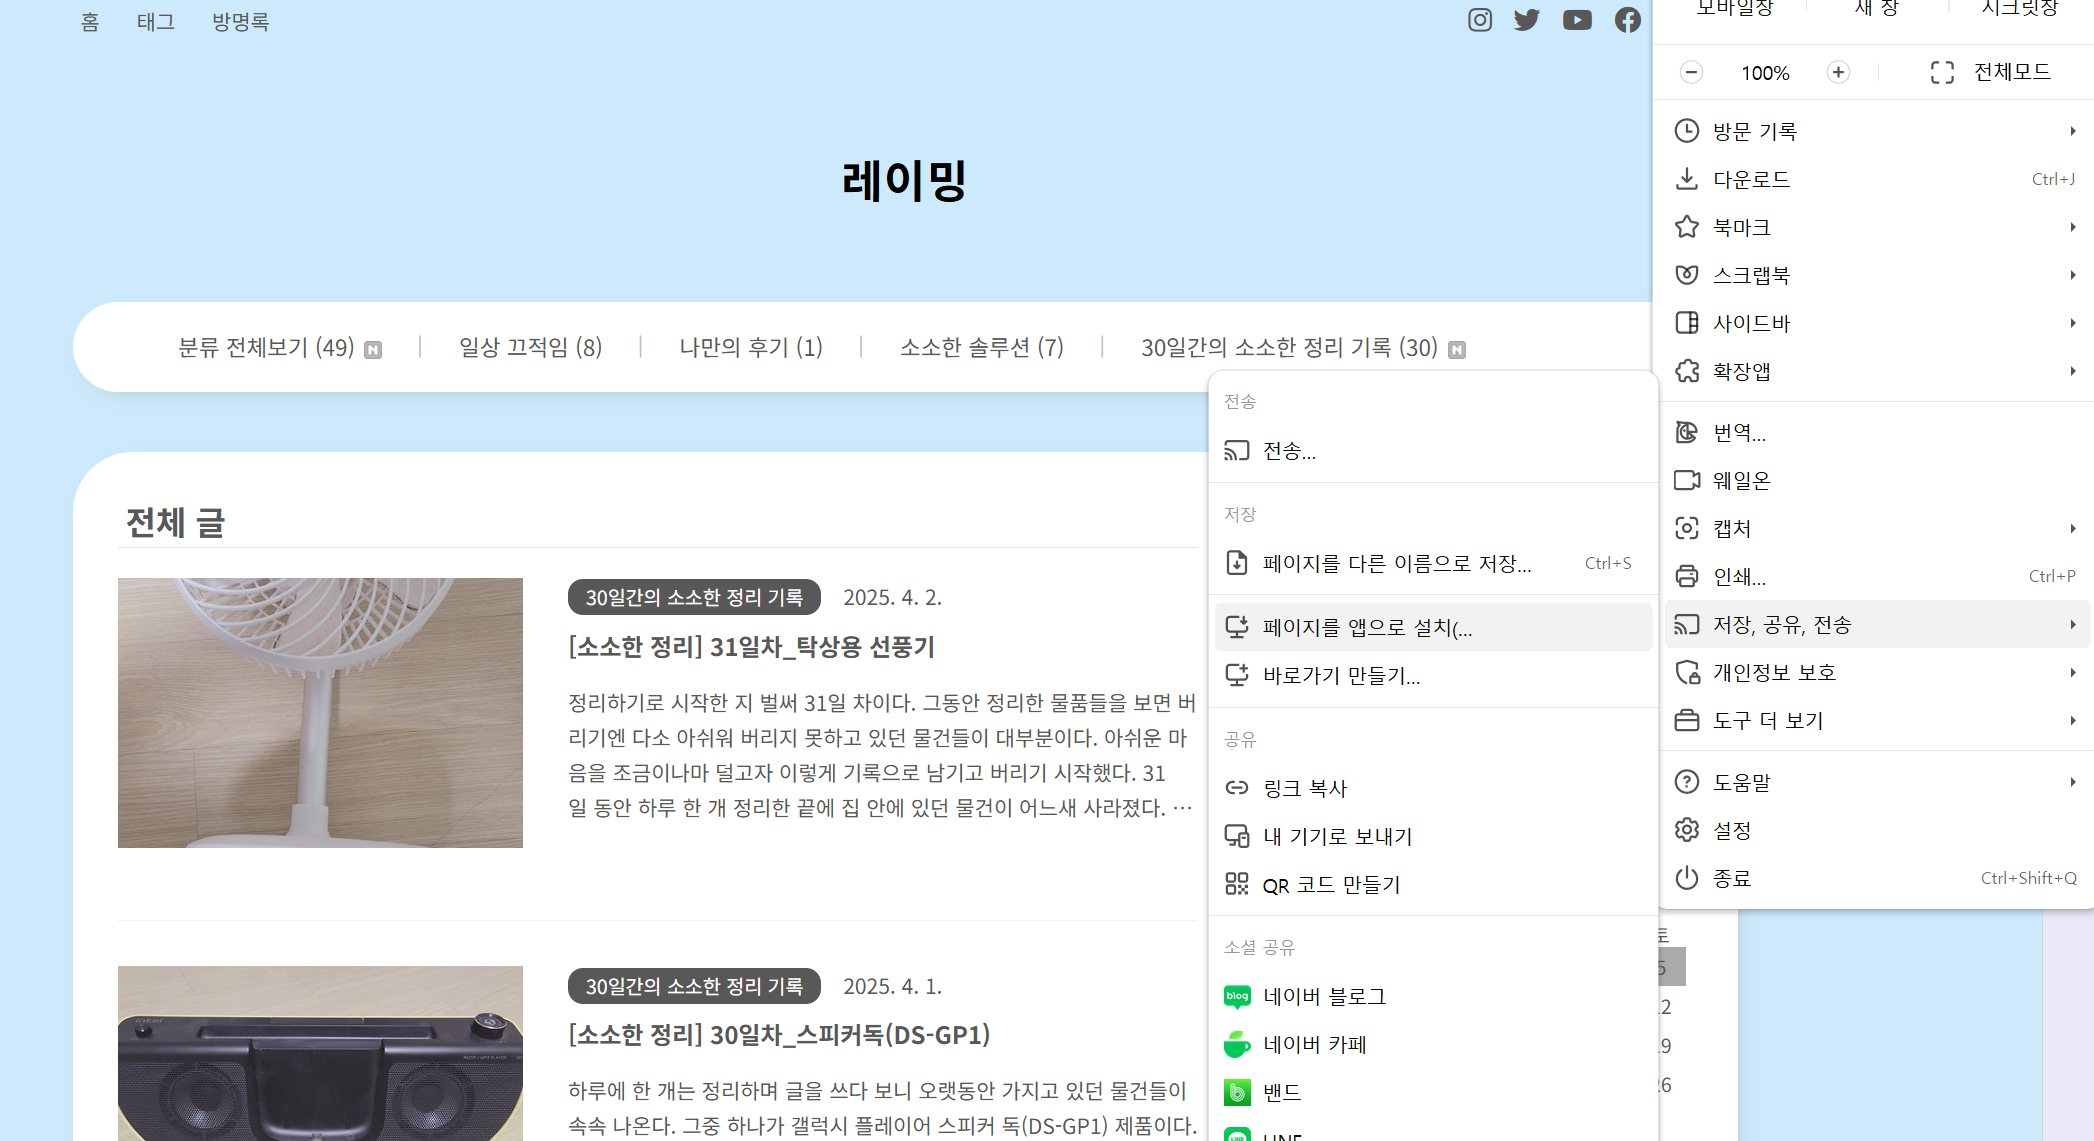Viewport: 2094px width, 1141px height.
Task: Click category badge on 2025. 4. 1. post
Action: pos(694,986)
